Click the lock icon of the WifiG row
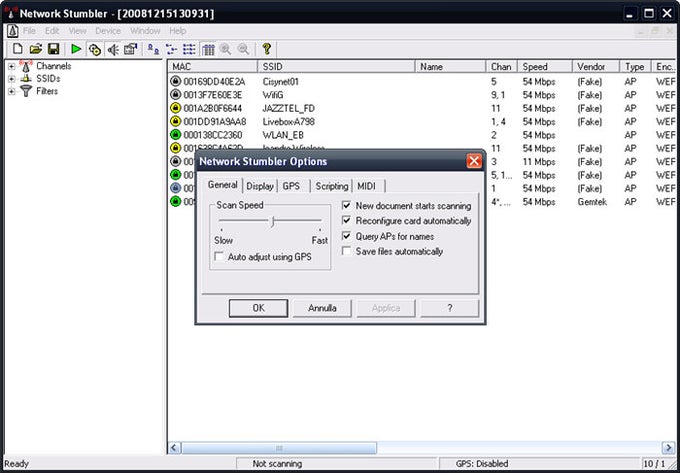680x473 pixels. 175,95
